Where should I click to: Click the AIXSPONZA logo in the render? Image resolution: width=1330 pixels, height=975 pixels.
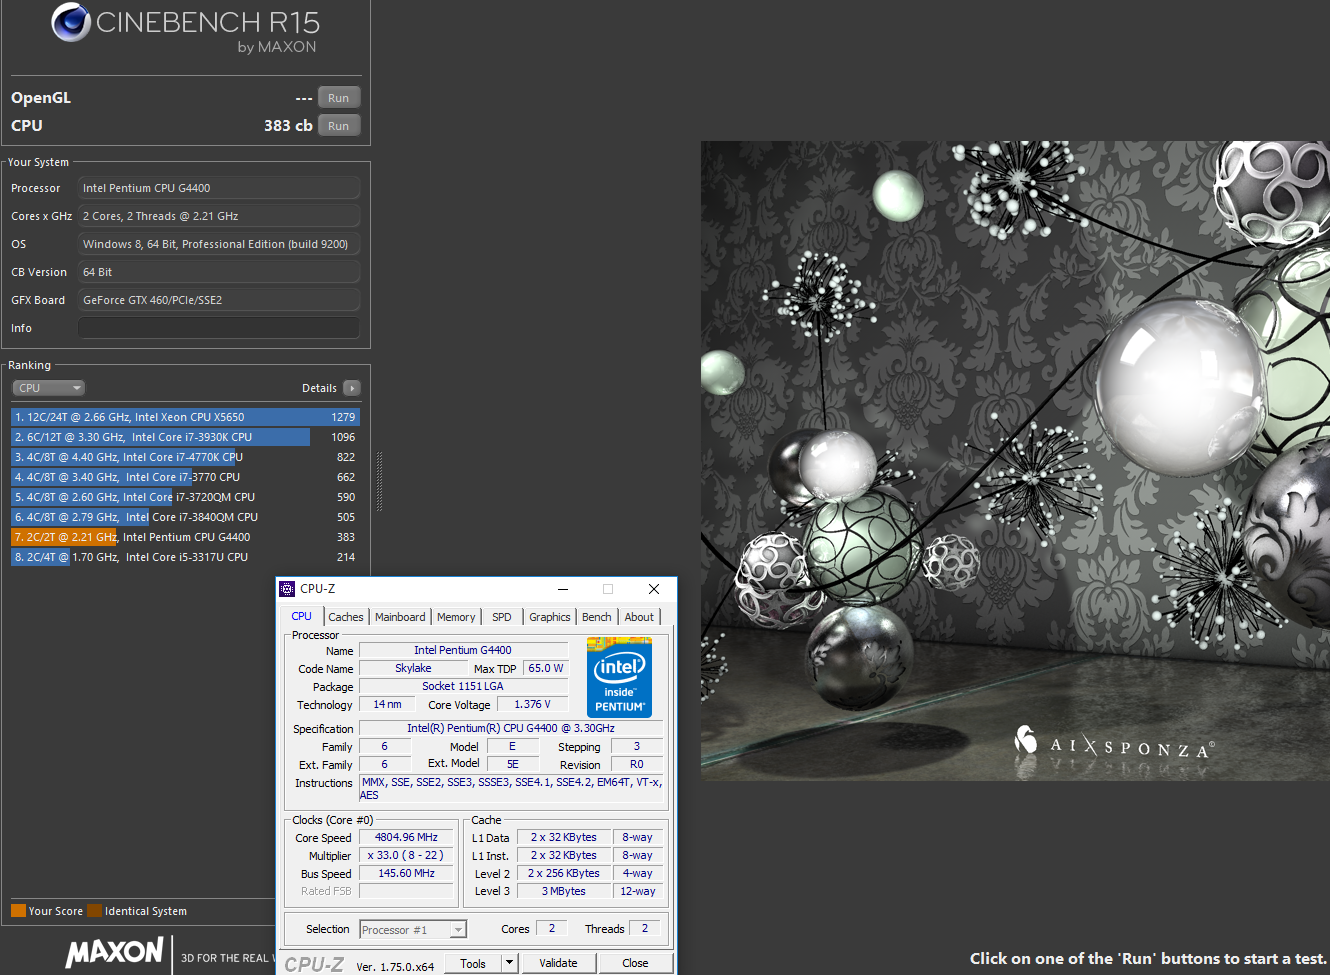pyautogui.click(x=1114, y=744)
